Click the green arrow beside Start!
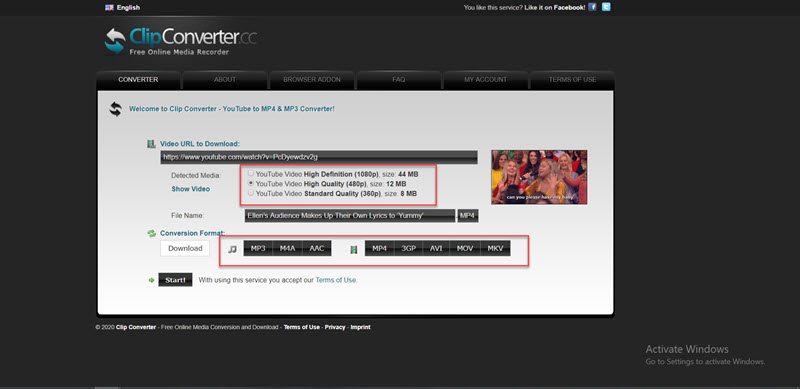 (x=151, y=280)
